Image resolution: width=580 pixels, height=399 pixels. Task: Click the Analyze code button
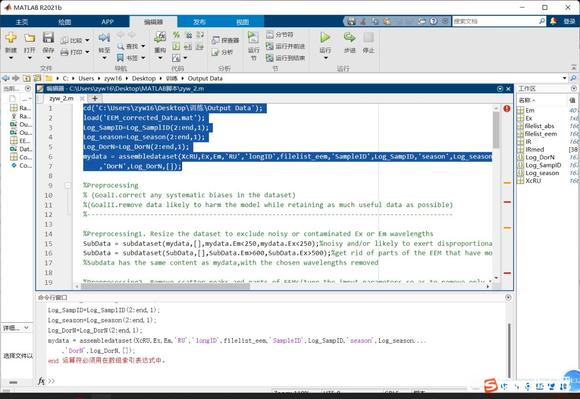(x=222, y=52)
